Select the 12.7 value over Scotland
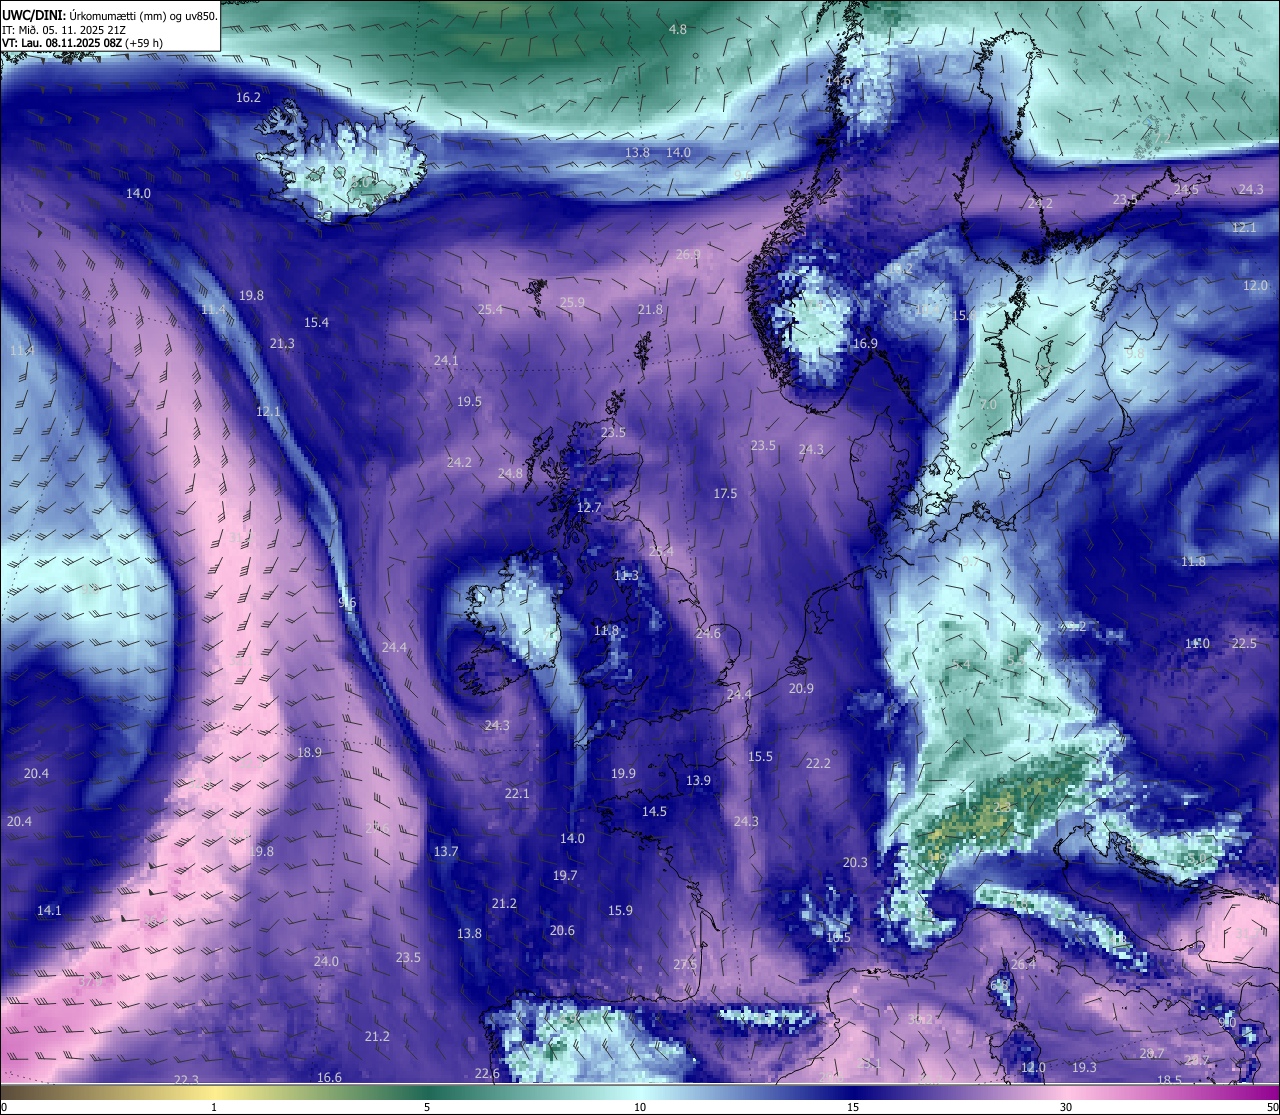Screen dimensions: 1280x1115 (x=589, y=508)
